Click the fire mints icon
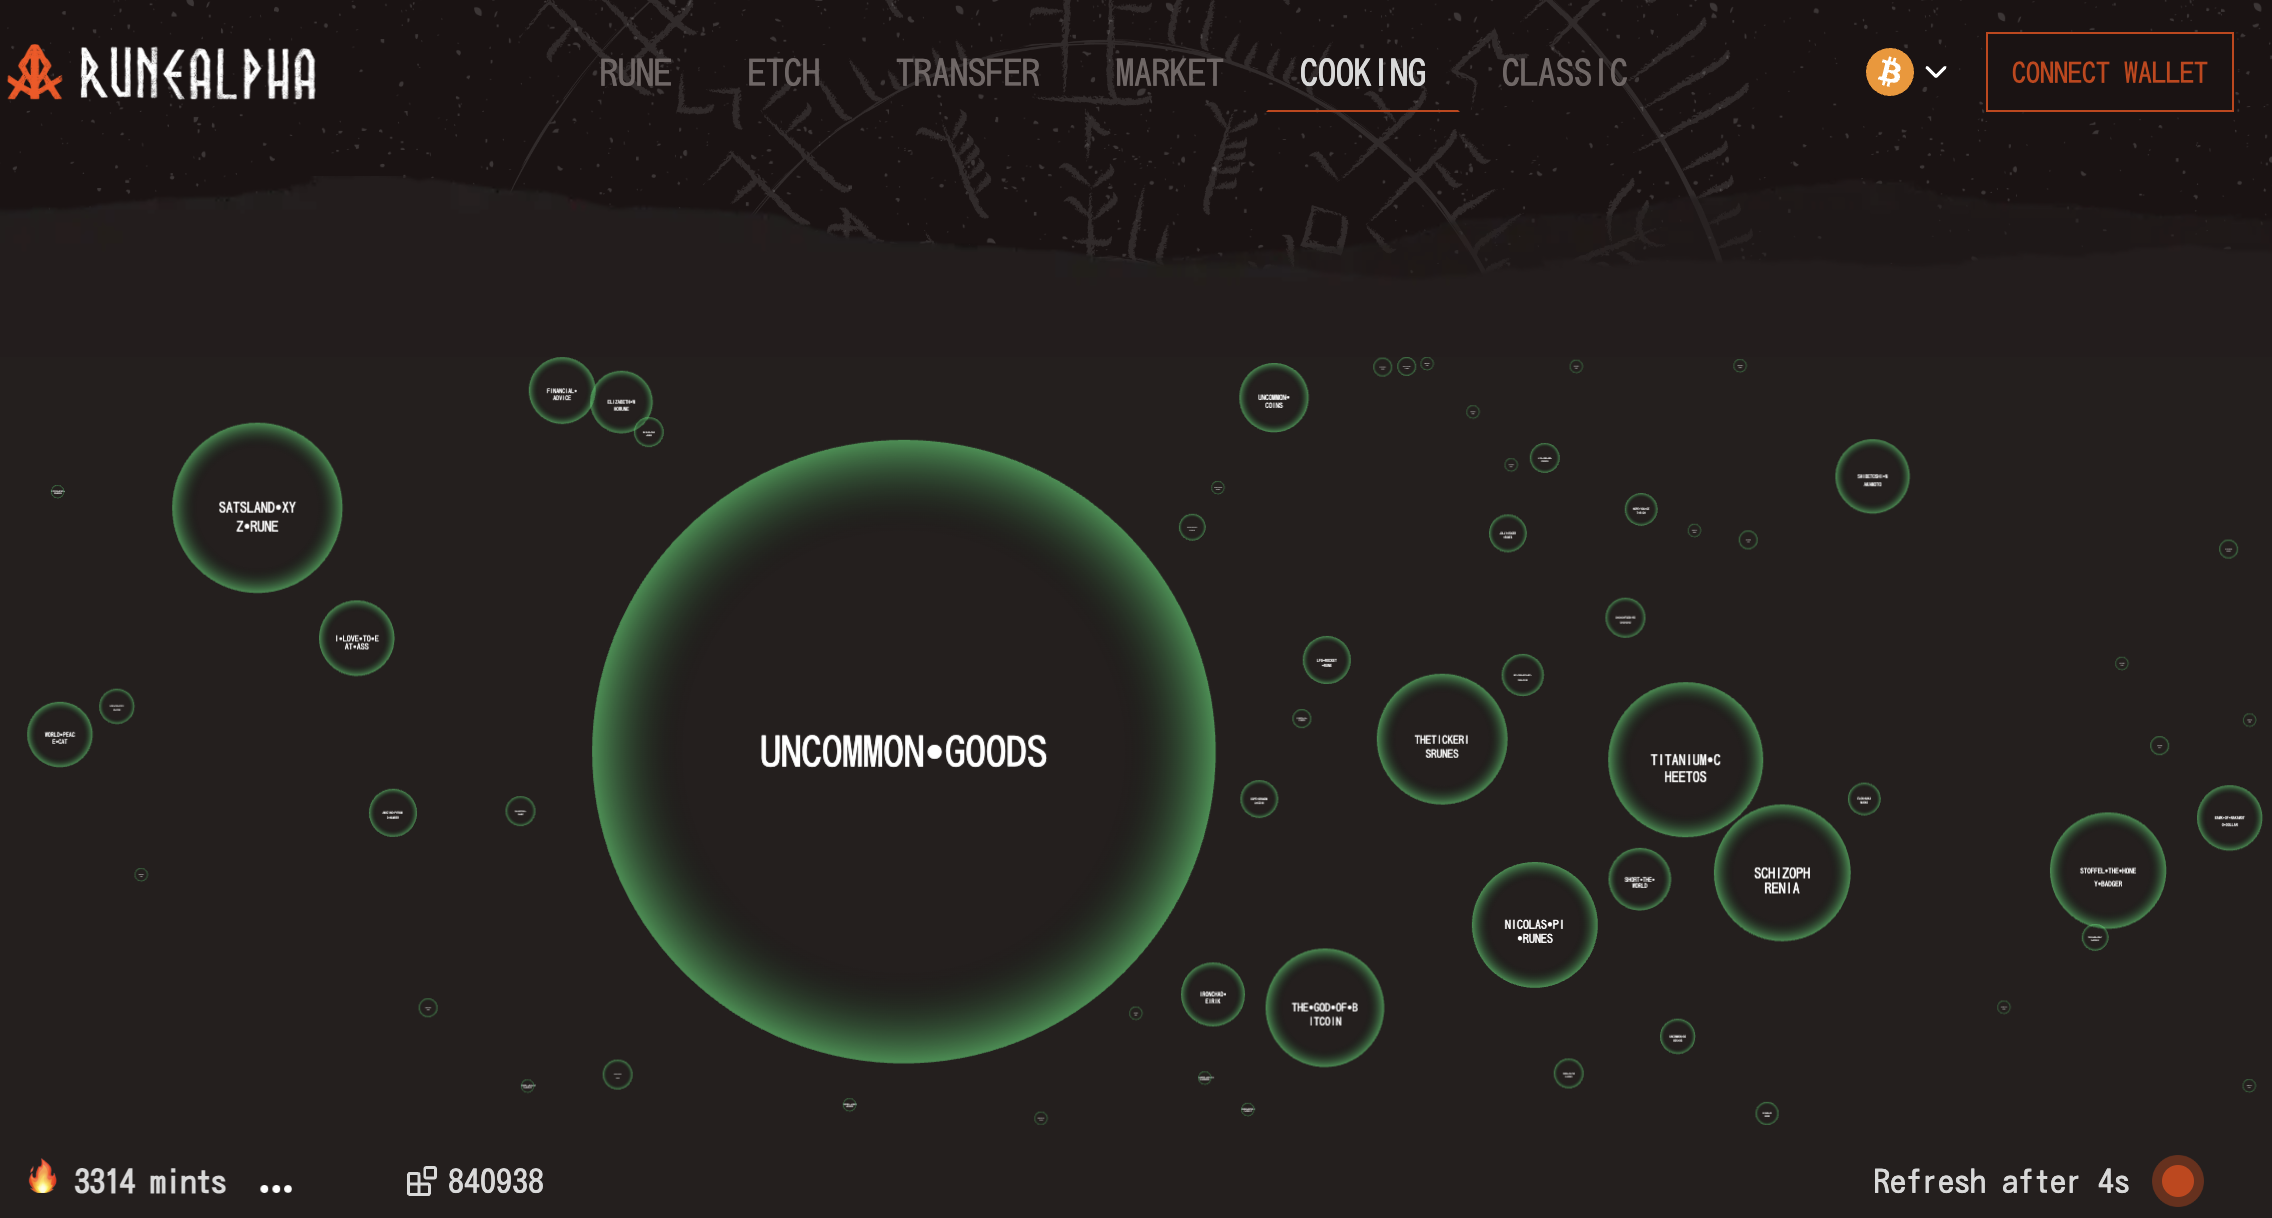Viewport: 2272px width, 1218px height. click(42, 1178)
